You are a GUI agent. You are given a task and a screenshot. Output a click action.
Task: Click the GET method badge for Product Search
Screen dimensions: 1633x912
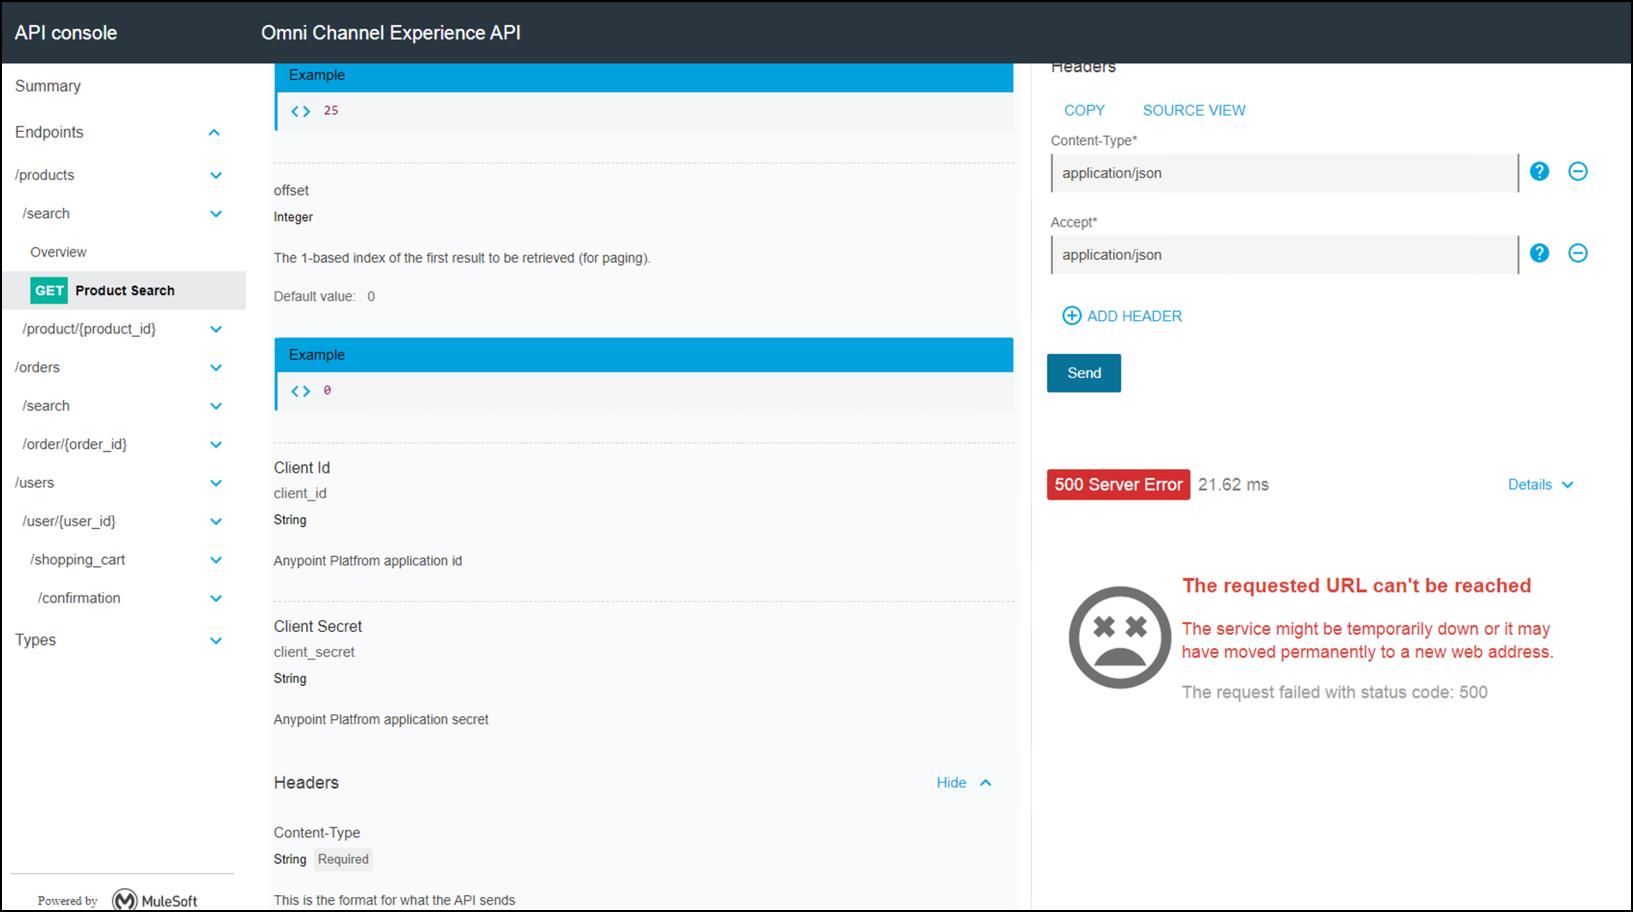click(x=49, y=291)
